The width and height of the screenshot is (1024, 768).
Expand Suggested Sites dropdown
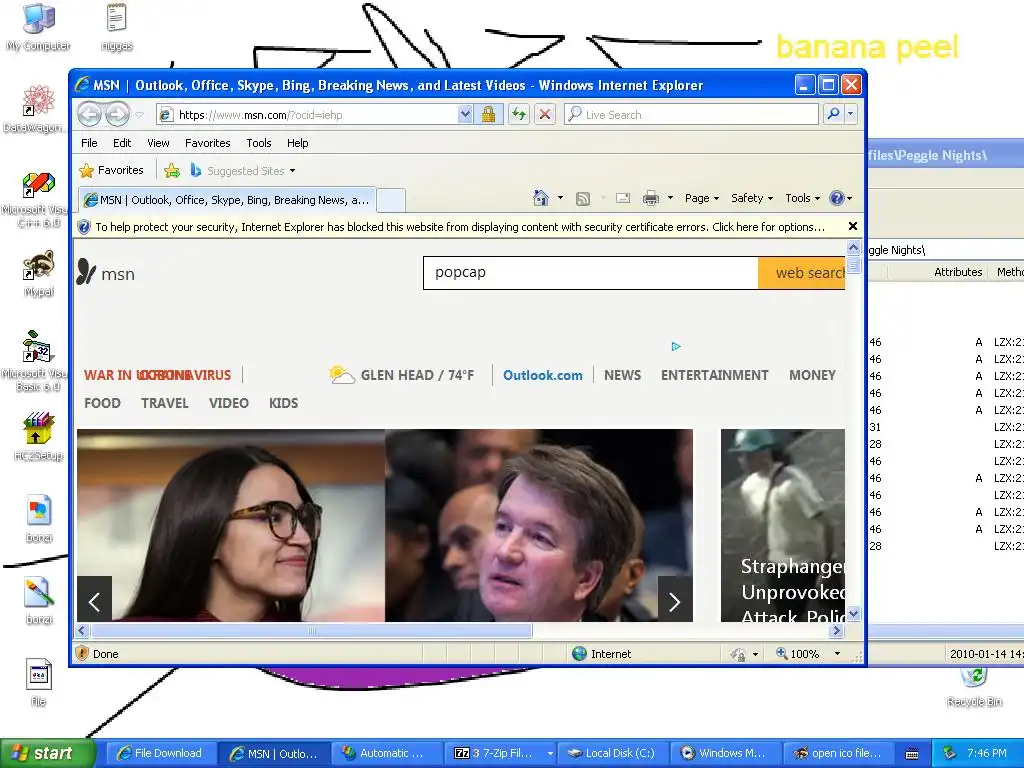tap(293, 171)
